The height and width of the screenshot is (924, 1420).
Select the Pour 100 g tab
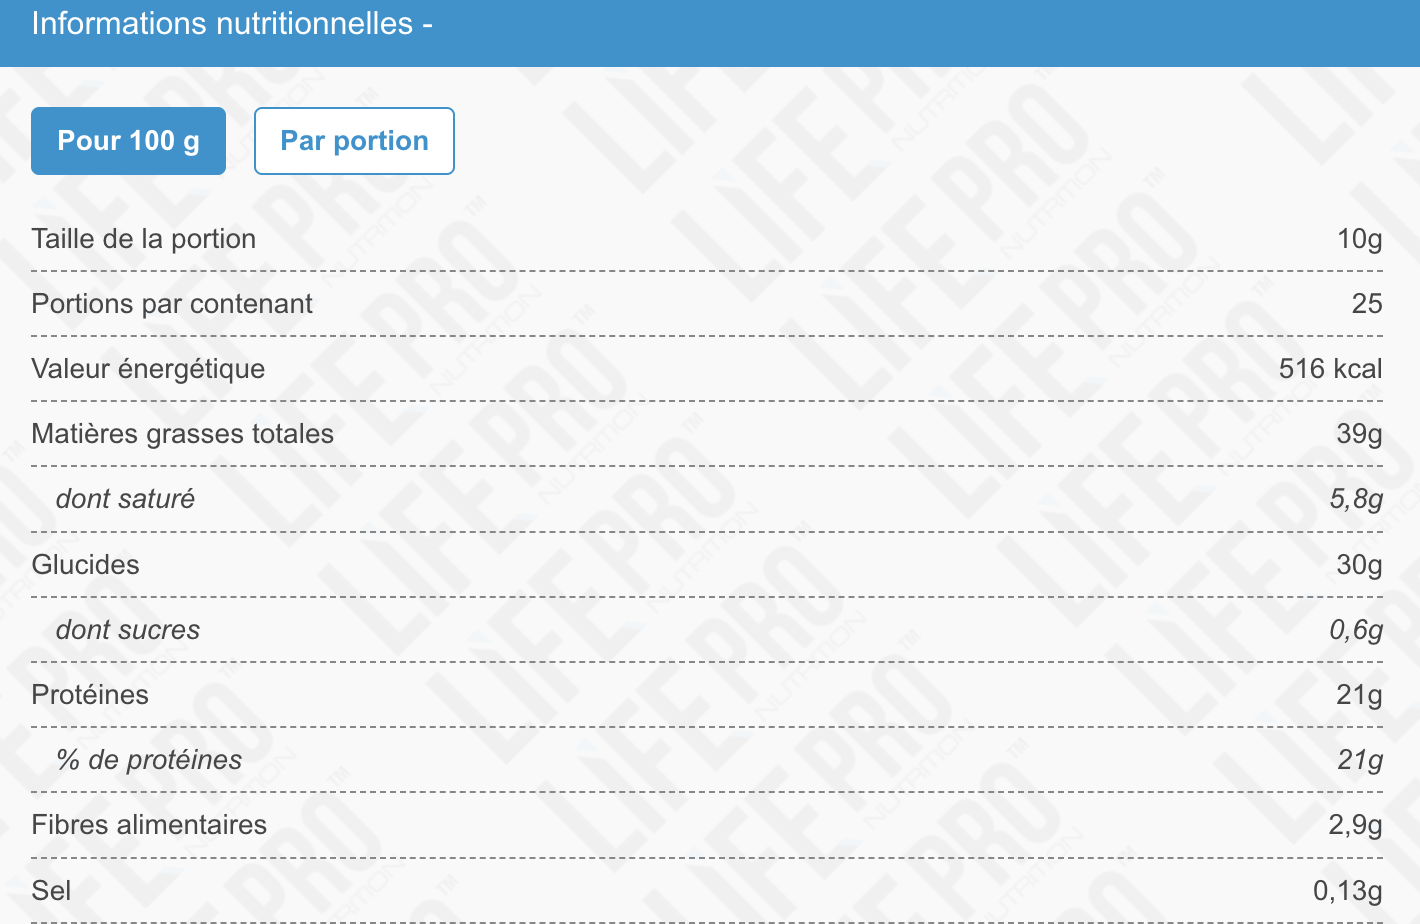tap(128, 141)
